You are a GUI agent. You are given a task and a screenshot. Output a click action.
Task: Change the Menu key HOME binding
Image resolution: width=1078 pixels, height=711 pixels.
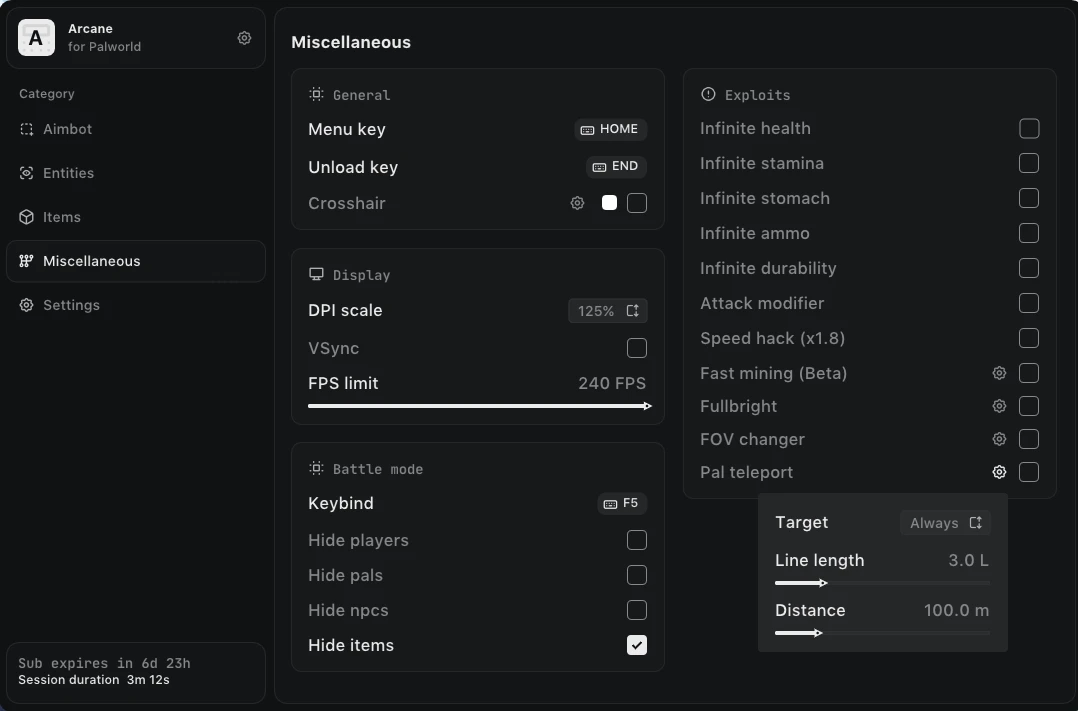click(x=610, y=129)
